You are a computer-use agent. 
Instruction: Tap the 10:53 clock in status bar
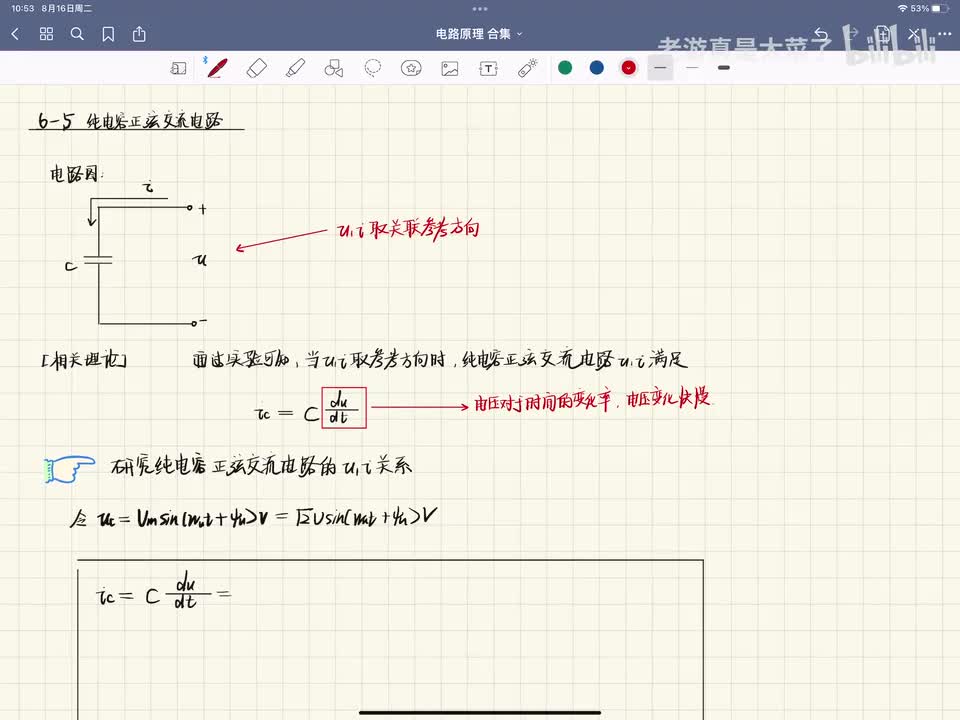pyautogui.click(x=23, y=9)
